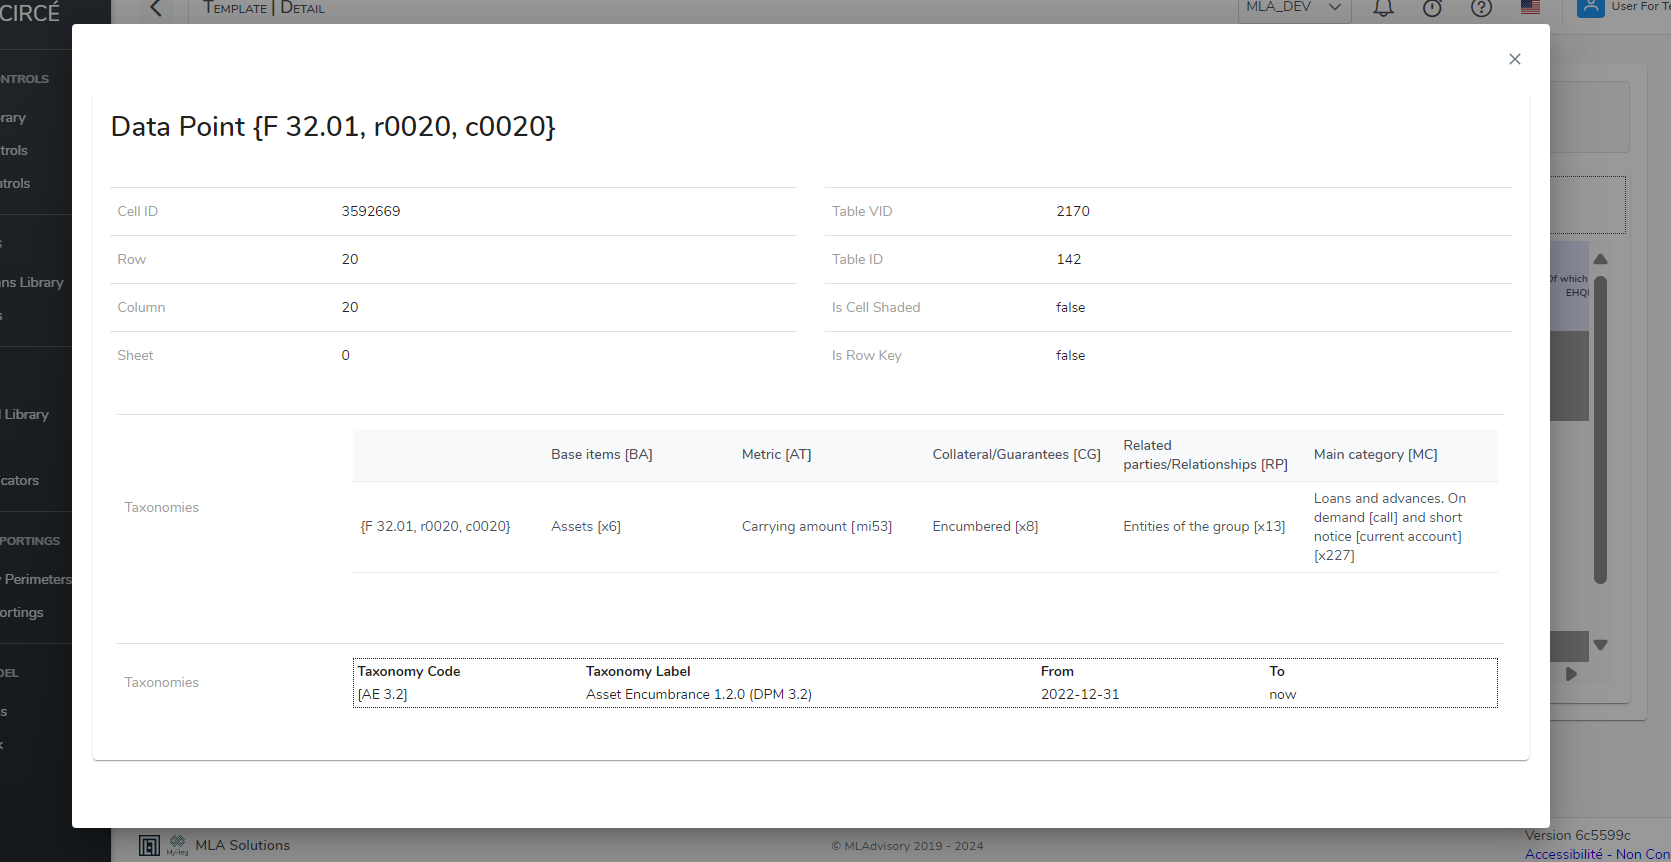Select the Is Row Key label
Image resolution: width=1671 pixels, height=862 pixels.
tap(867, 355)
